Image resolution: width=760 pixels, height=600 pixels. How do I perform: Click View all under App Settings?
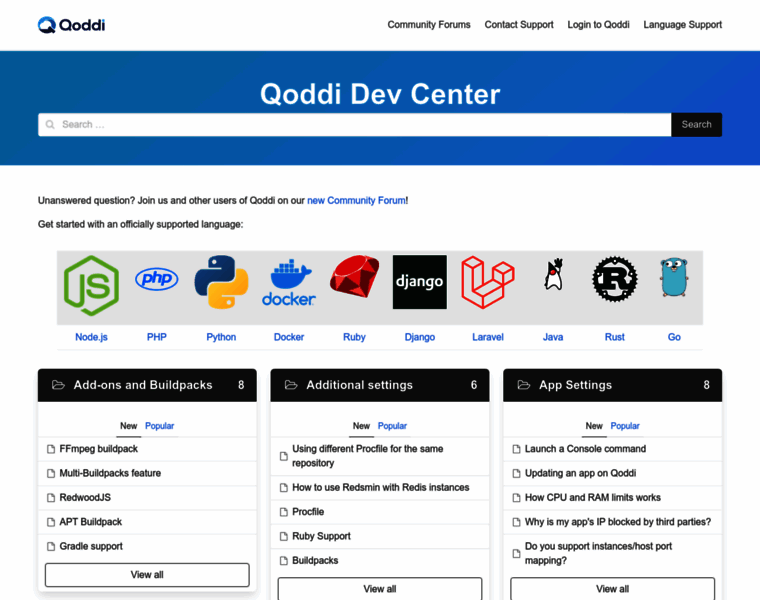point(612,589)
